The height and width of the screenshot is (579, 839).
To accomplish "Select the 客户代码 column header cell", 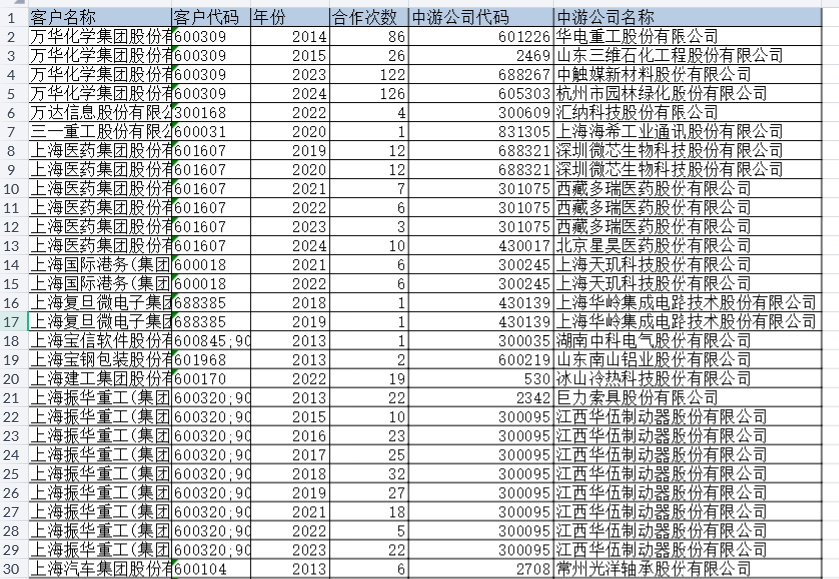I will (210, 17).
